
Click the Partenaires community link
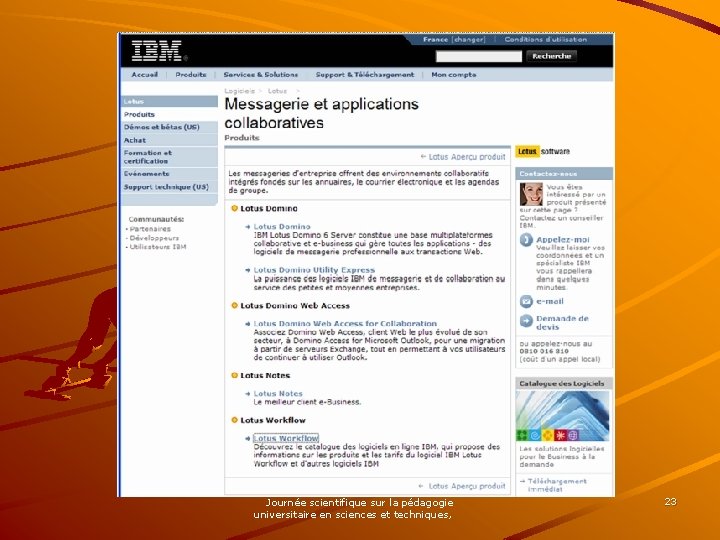click(x=150, y=229)
